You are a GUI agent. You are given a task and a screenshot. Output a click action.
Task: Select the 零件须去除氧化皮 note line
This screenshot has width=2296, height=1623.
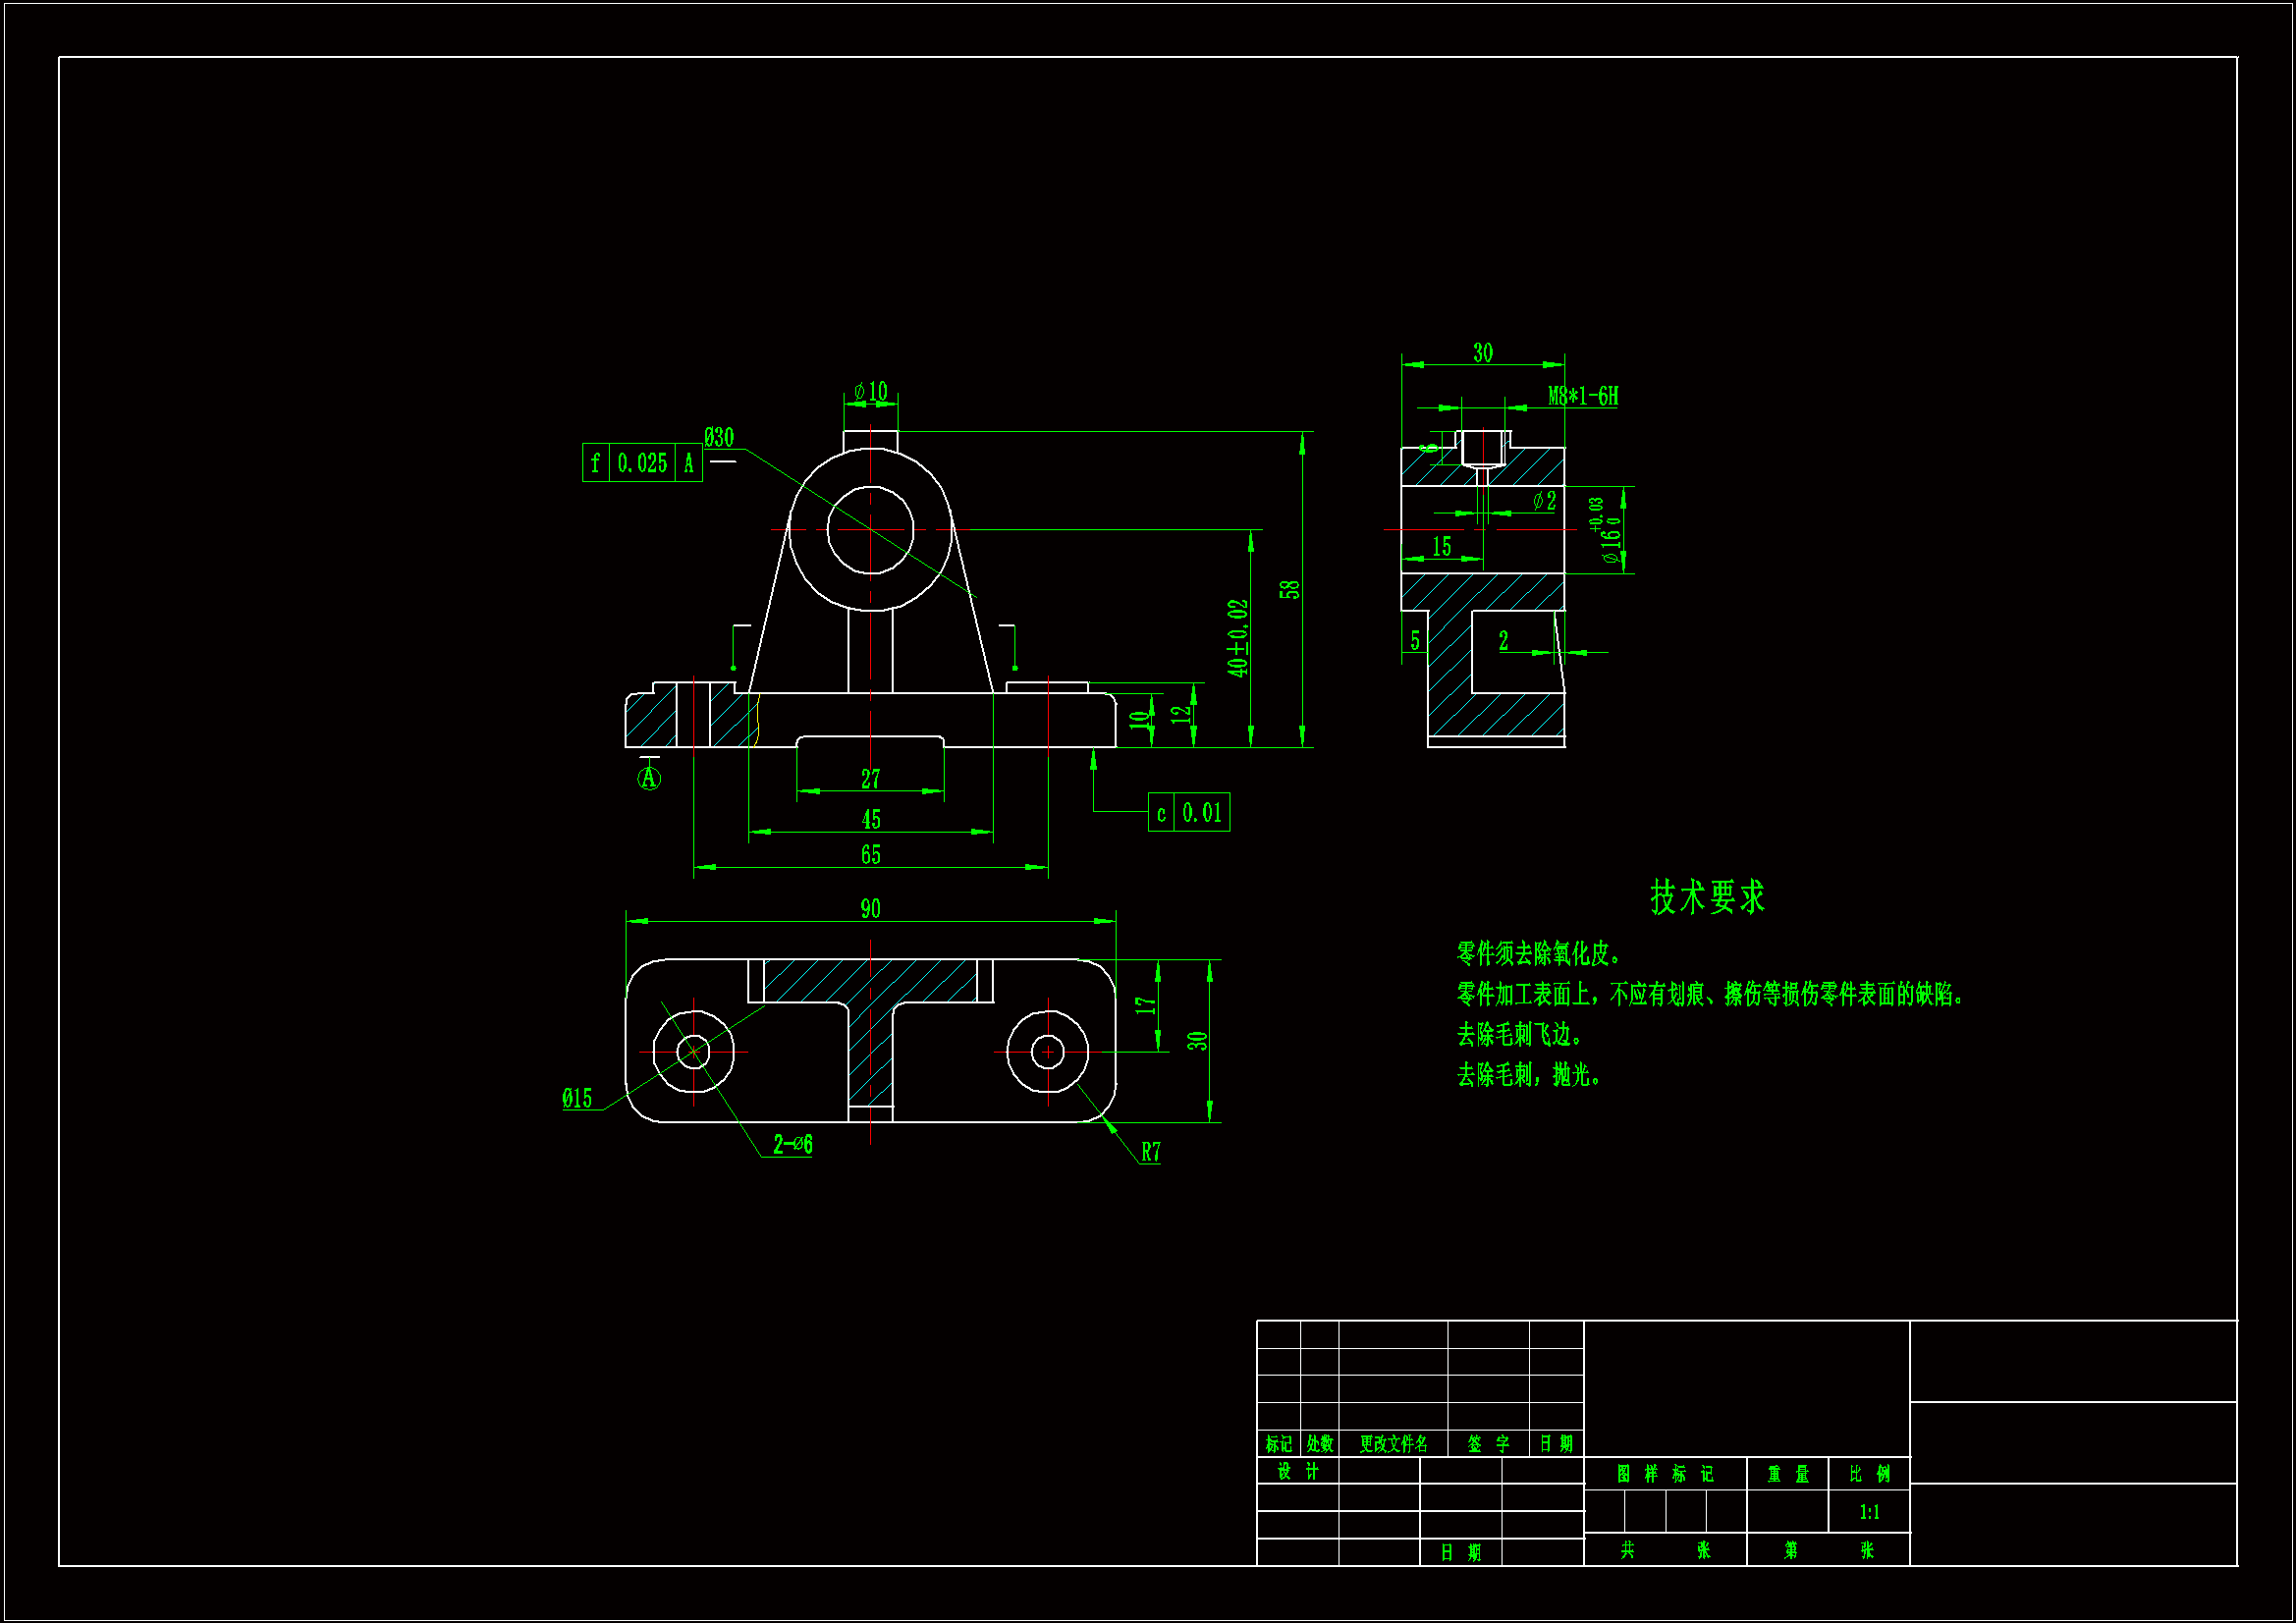[x=1538, y=953]
